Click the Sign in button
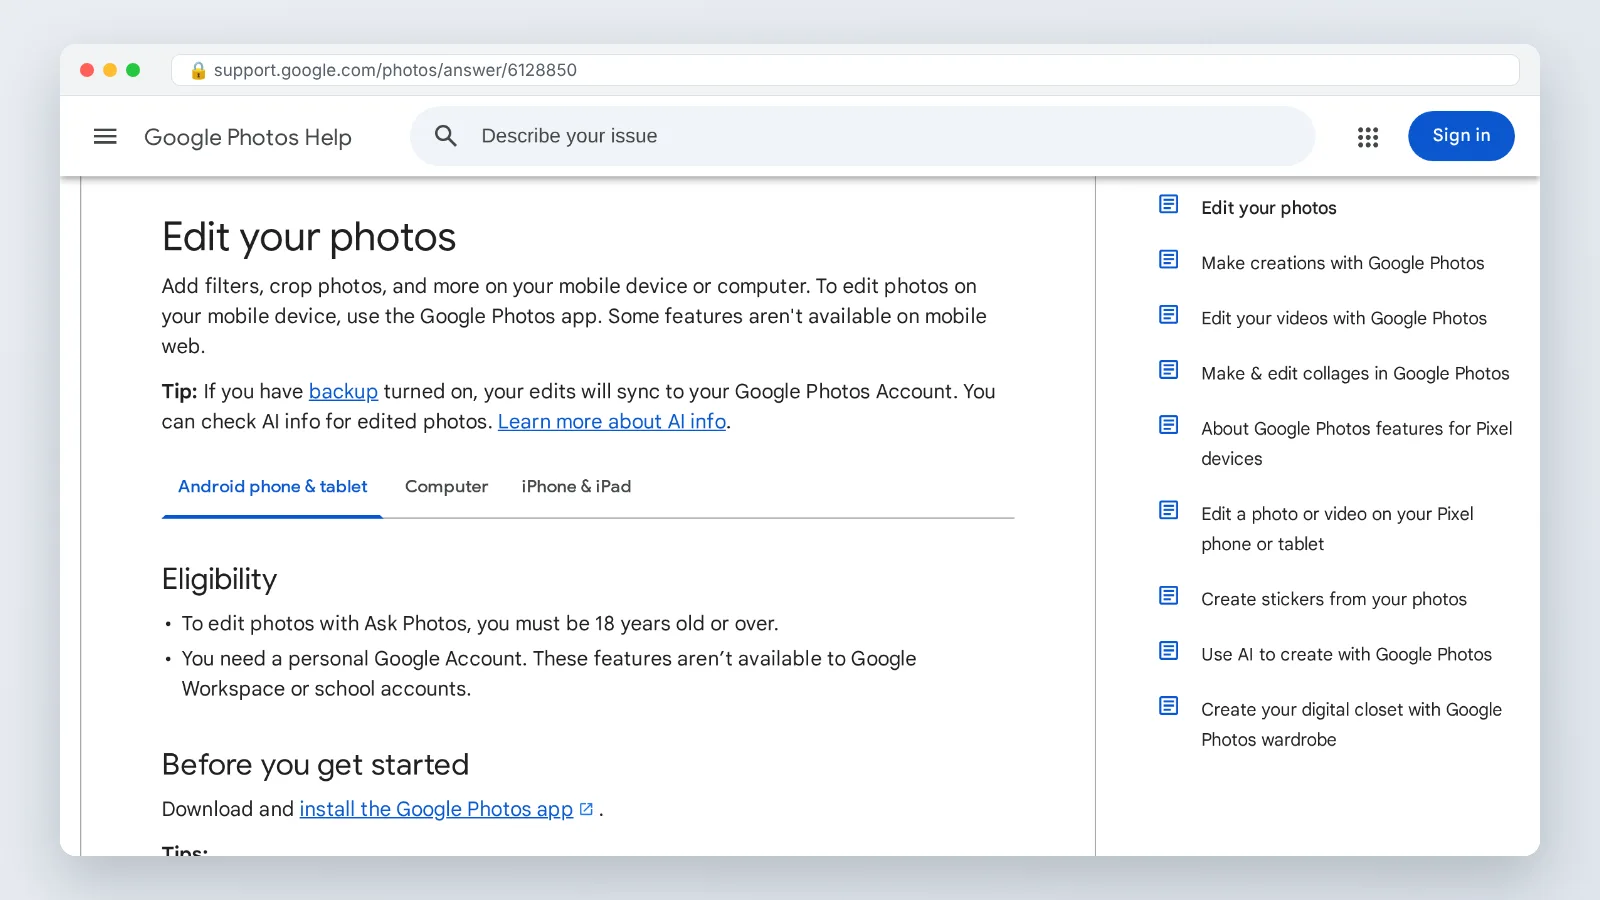1600x900 pixels. tap(1461, 136)
